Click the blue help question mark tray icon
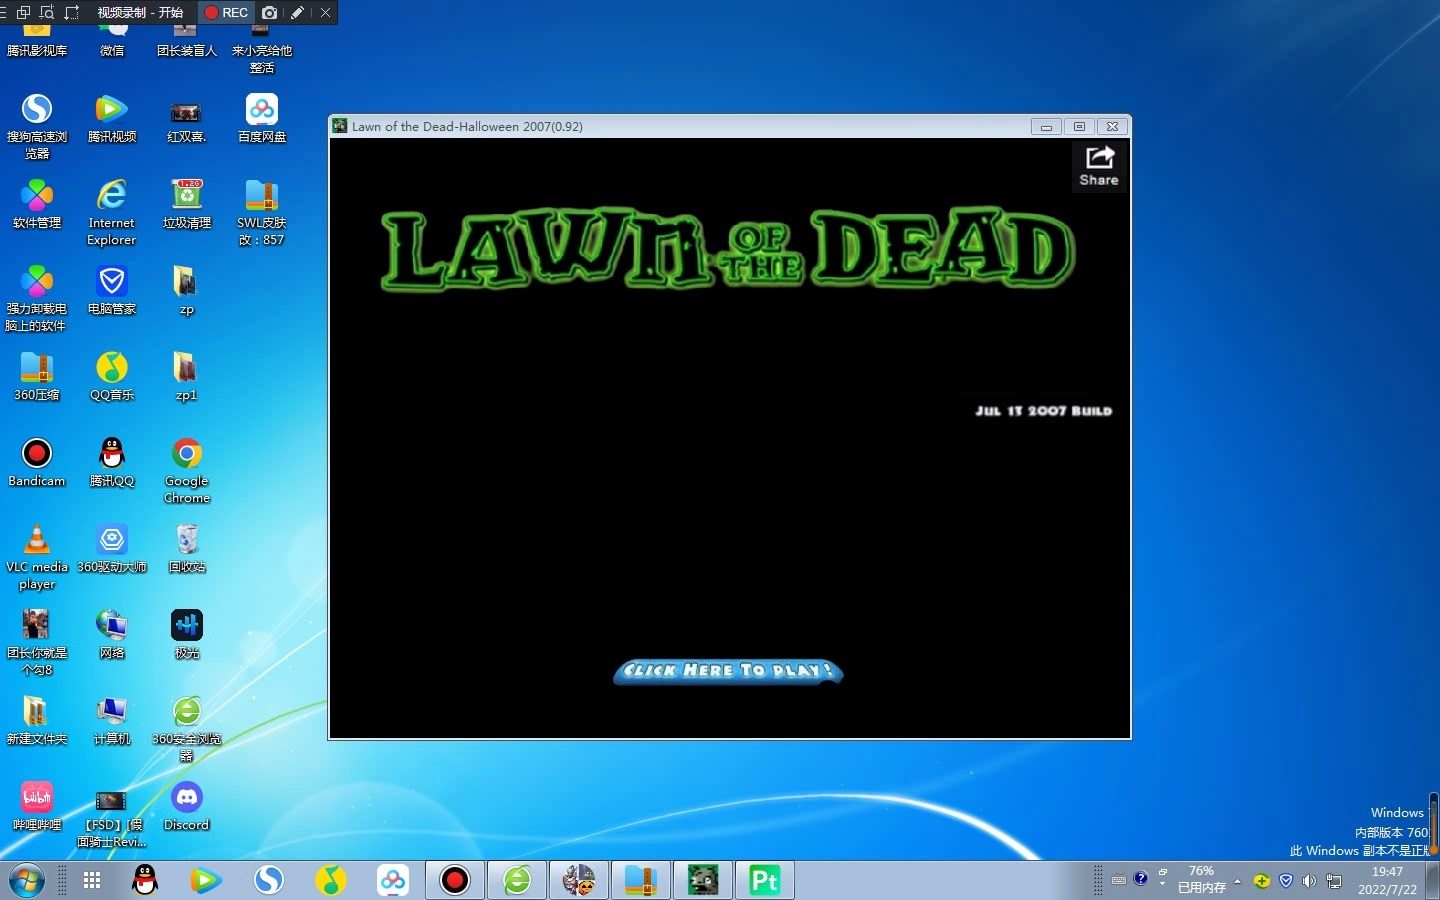Image resolution: width=1440 pixels, height=900 pixels. (1141, 879)
